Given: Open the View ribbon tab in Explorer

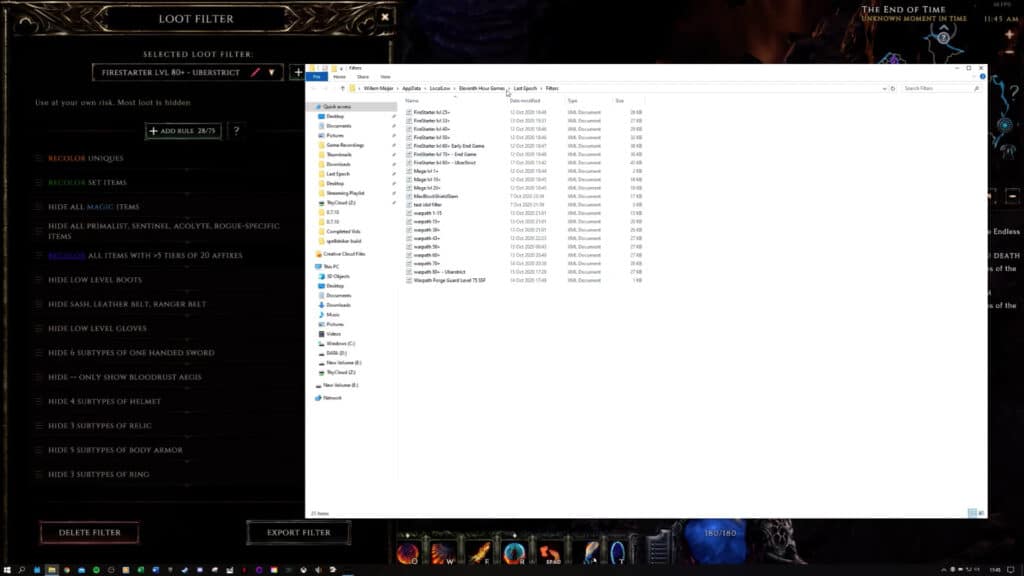Looking at the screenshot, I should [385, 77].
